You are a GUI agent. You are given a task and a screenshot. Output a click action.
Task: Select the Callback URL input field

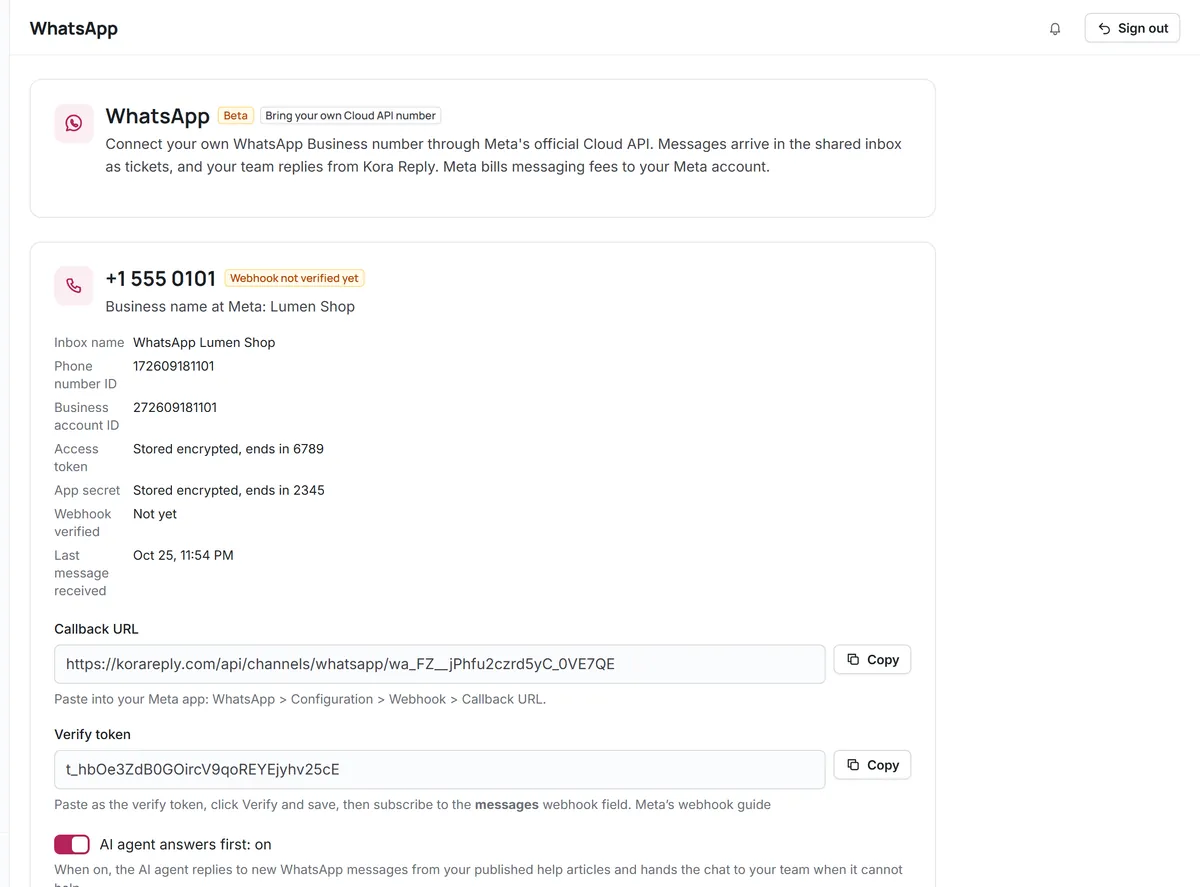[440, 664]
